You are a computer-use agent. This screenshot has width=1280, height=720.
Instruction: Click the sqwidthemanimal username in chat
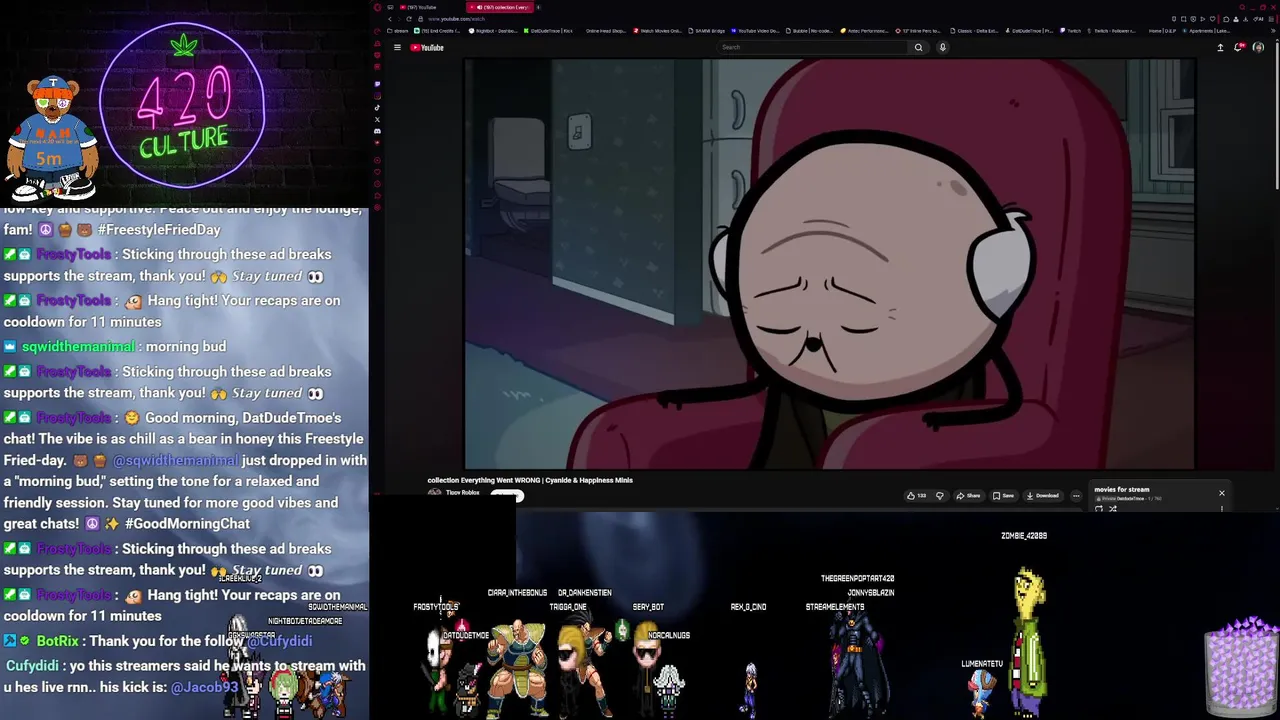(78, 346)
